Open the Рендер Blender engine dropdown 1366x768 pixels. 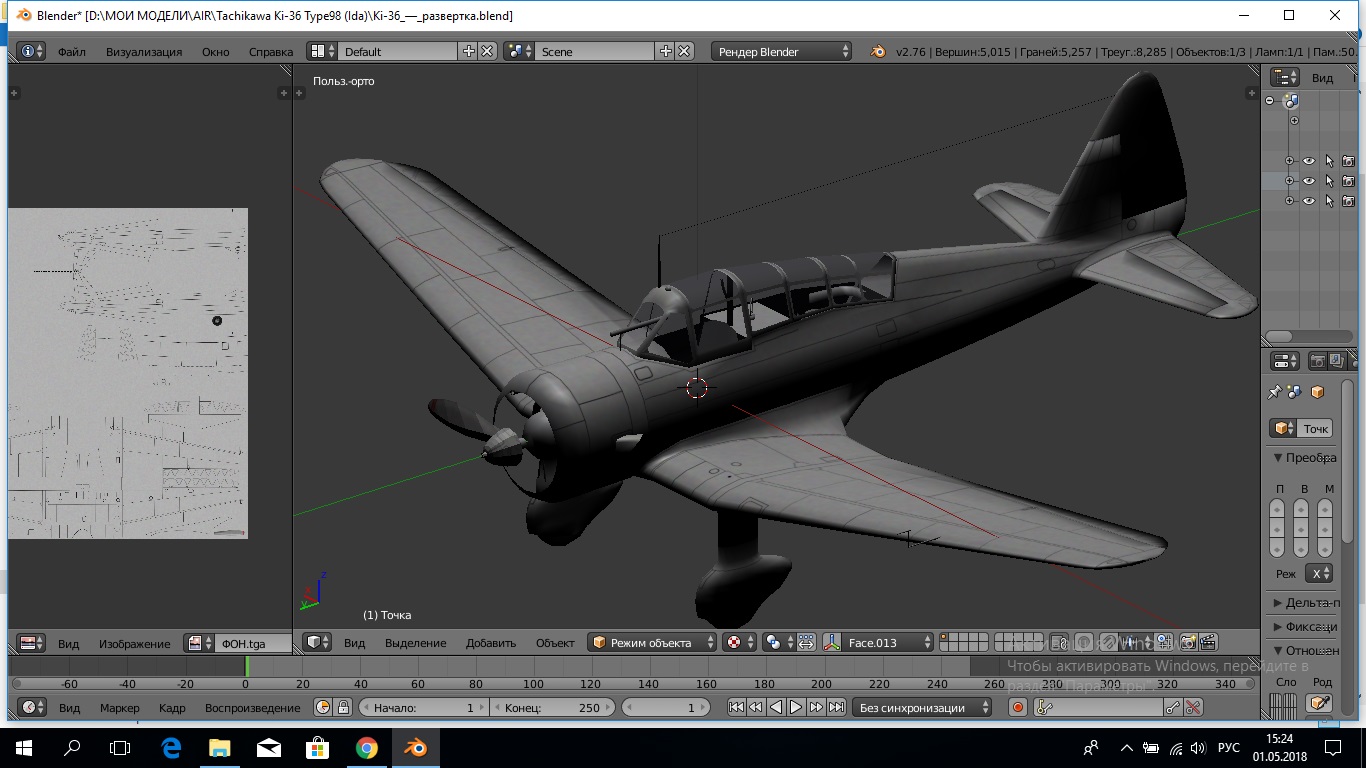782,51
